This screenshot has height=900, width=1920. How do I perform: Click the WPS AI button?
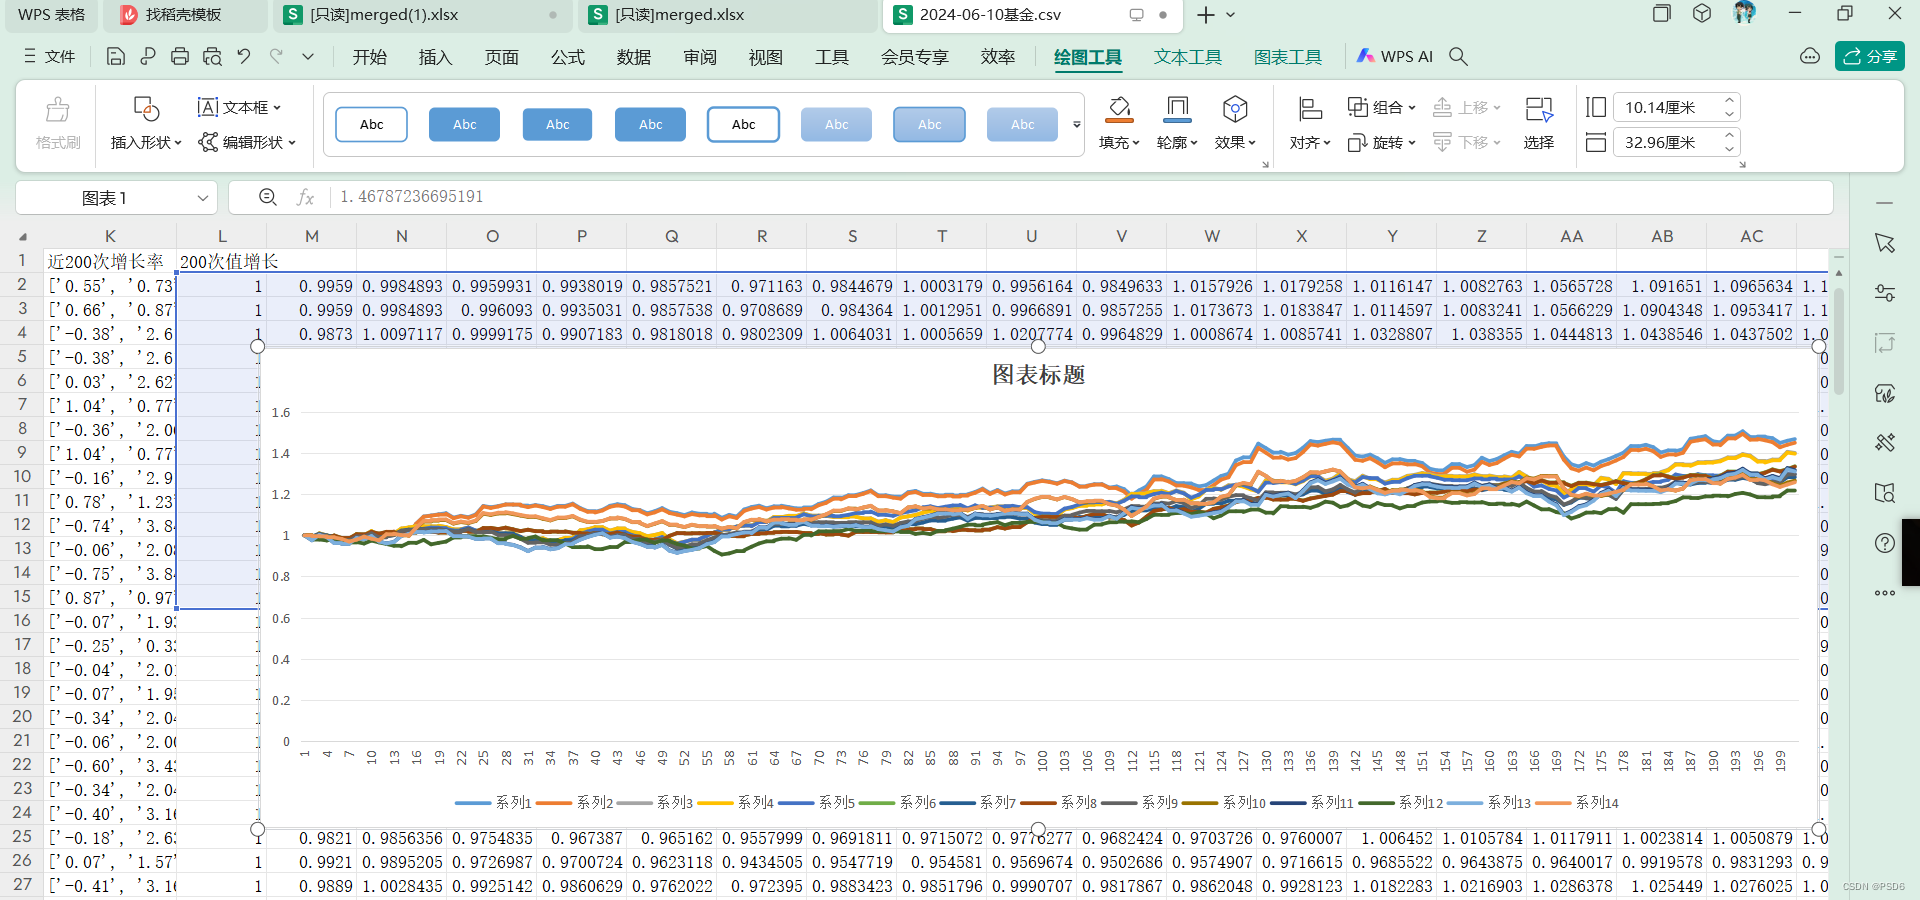pyautogui.click(x=1394, y=57)
